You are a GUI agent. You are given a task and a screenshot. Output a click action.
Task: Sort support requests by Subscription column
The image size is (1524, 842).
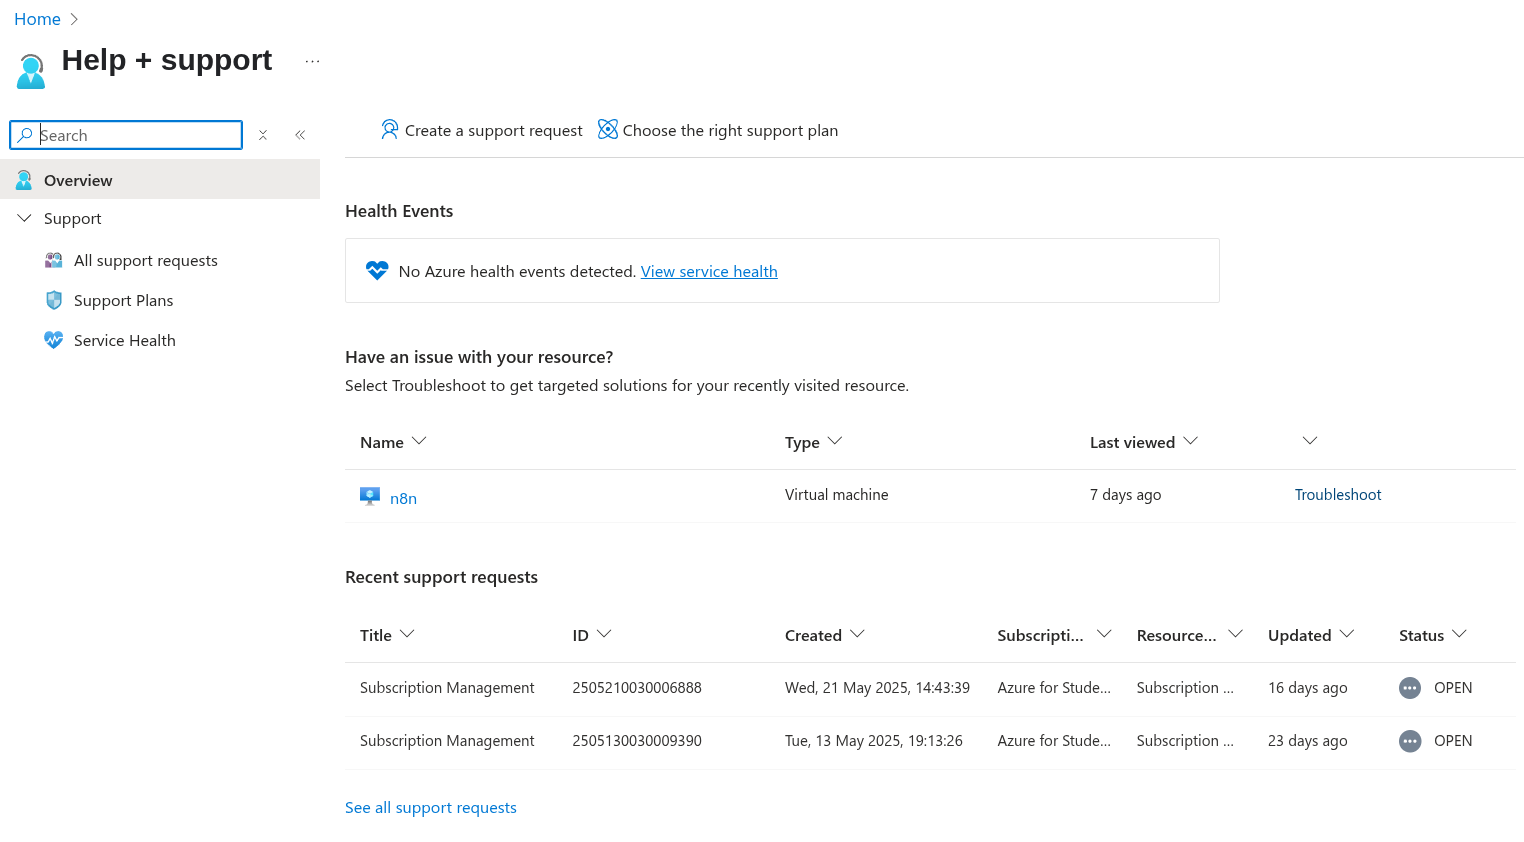click(x=1054, y=635)
